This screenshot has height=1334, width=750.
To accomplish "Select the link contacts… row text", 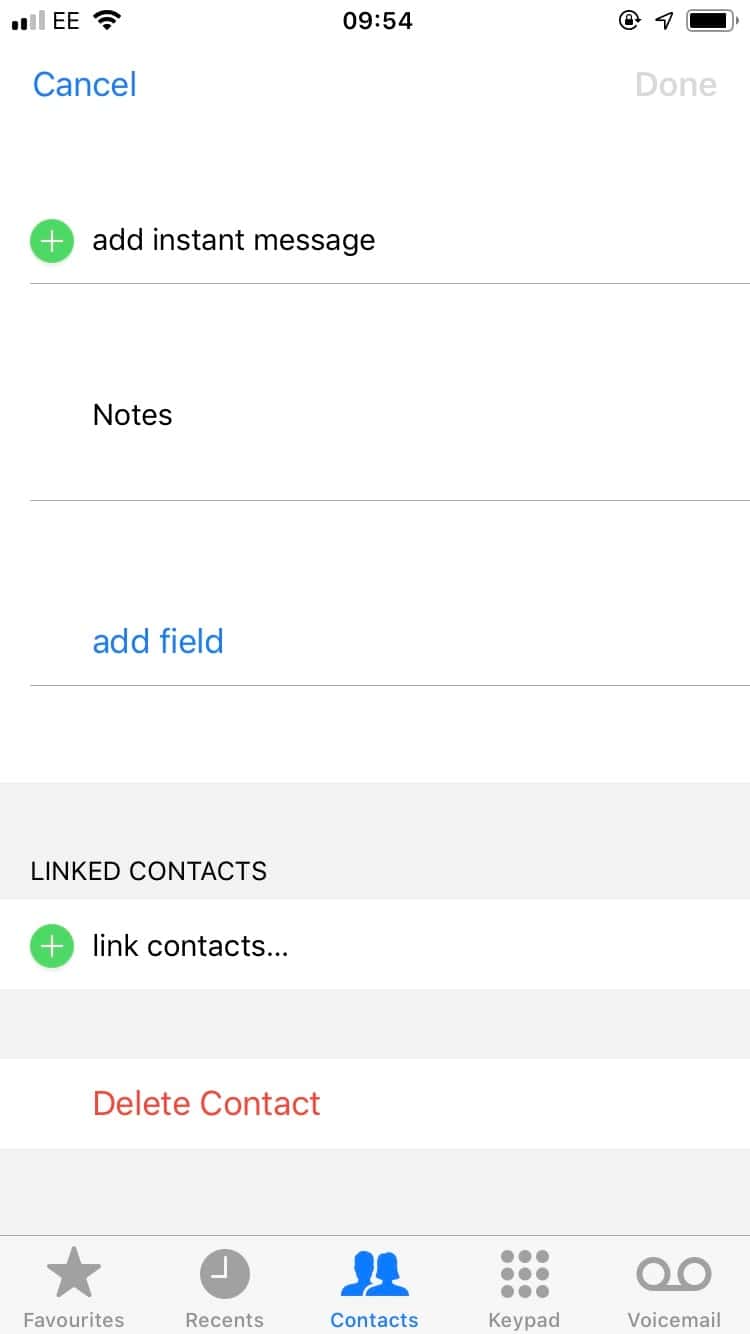I will pos(190,946).
